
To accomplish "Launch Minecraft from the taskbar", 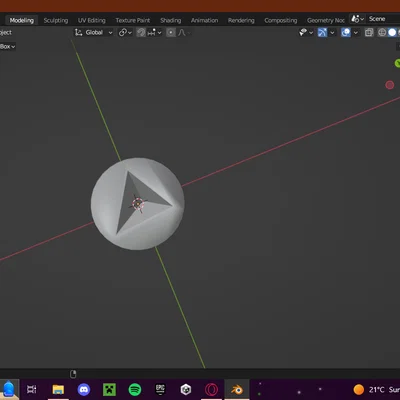I will click(x=109, y=389).
